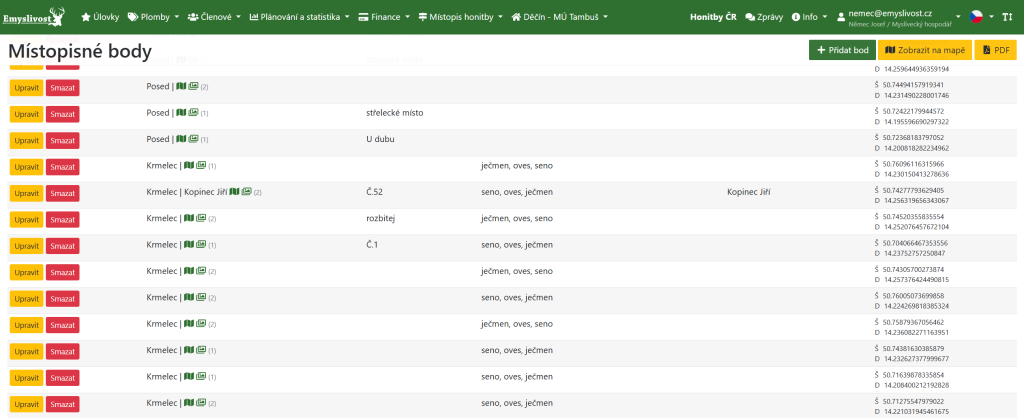Open gallery icon in row with latitude 50.71275547979022
The image size is (1024, 418).
click(x=202, y=402)
